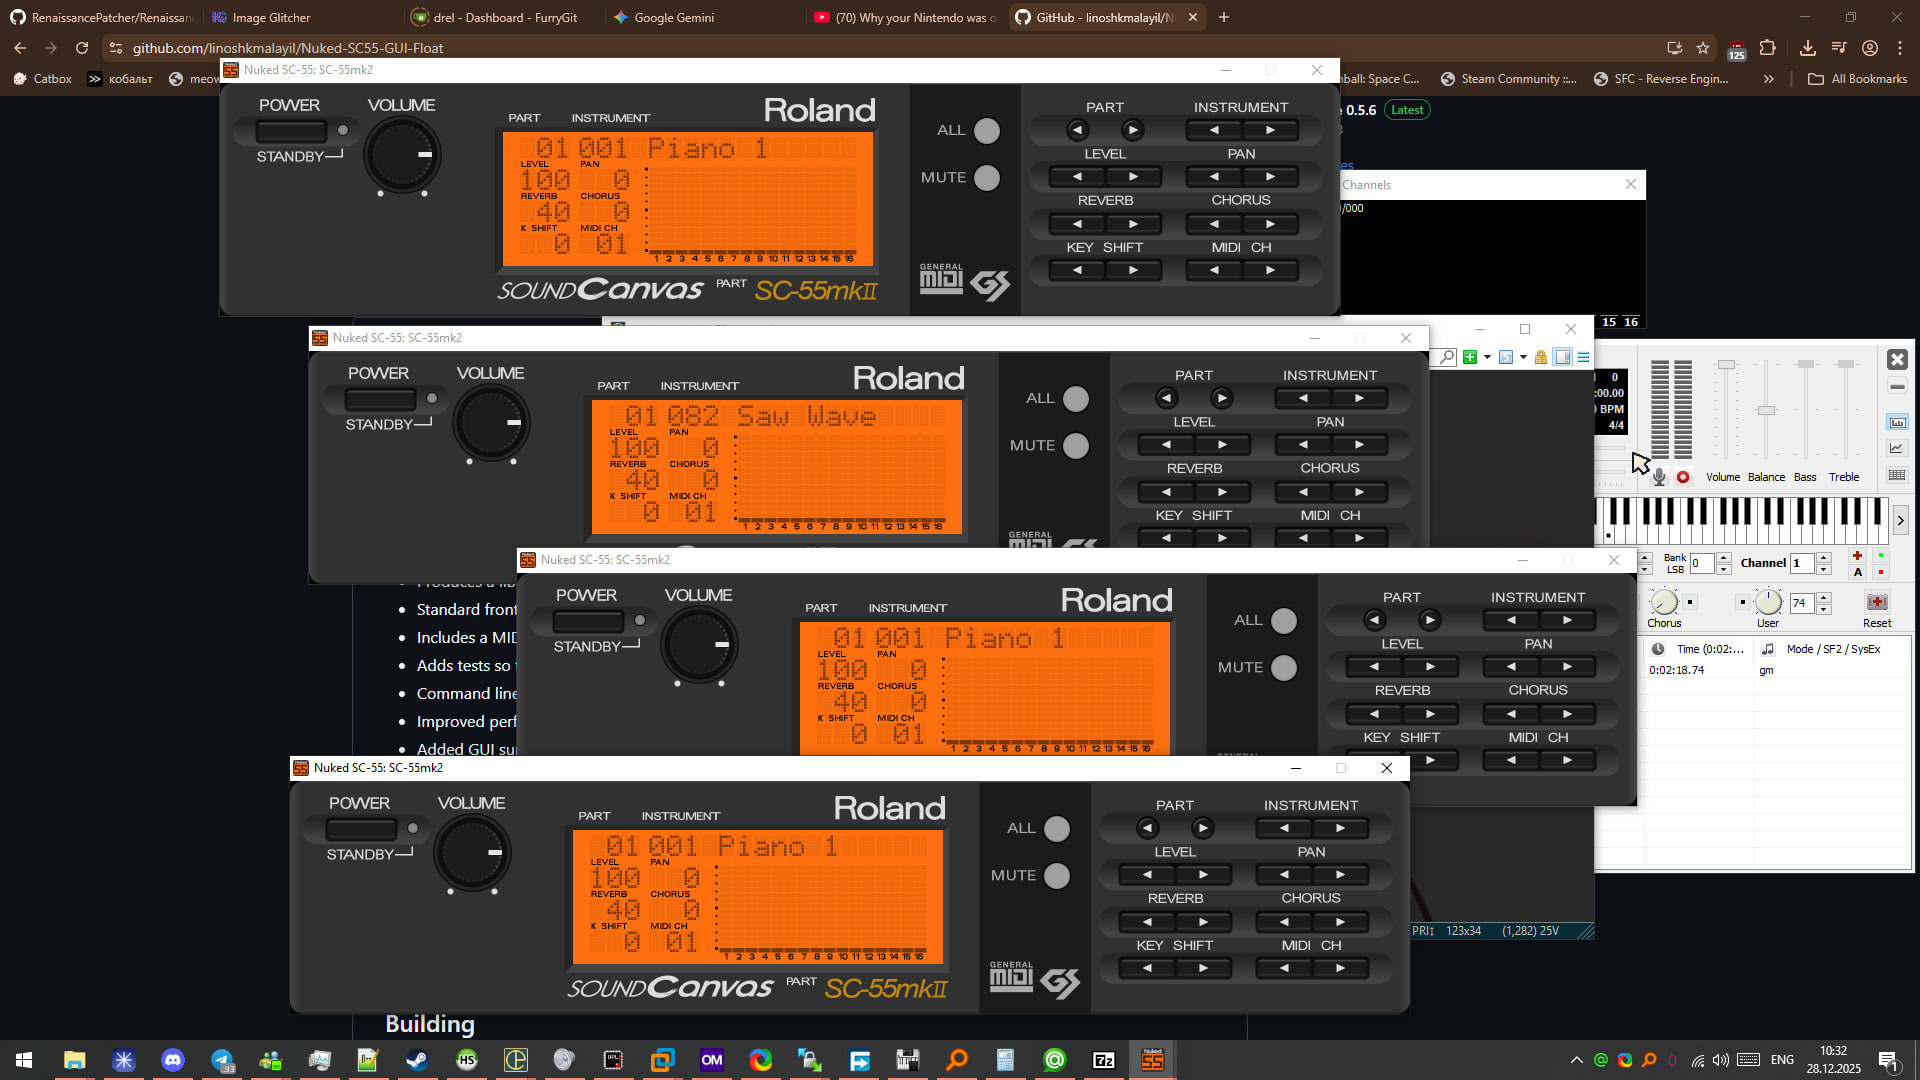The height and width of the screenshot is (1080, 1920).
Task: Toggle MUTE button on topmost SC-55 window
Action: (x=986, y=177)
